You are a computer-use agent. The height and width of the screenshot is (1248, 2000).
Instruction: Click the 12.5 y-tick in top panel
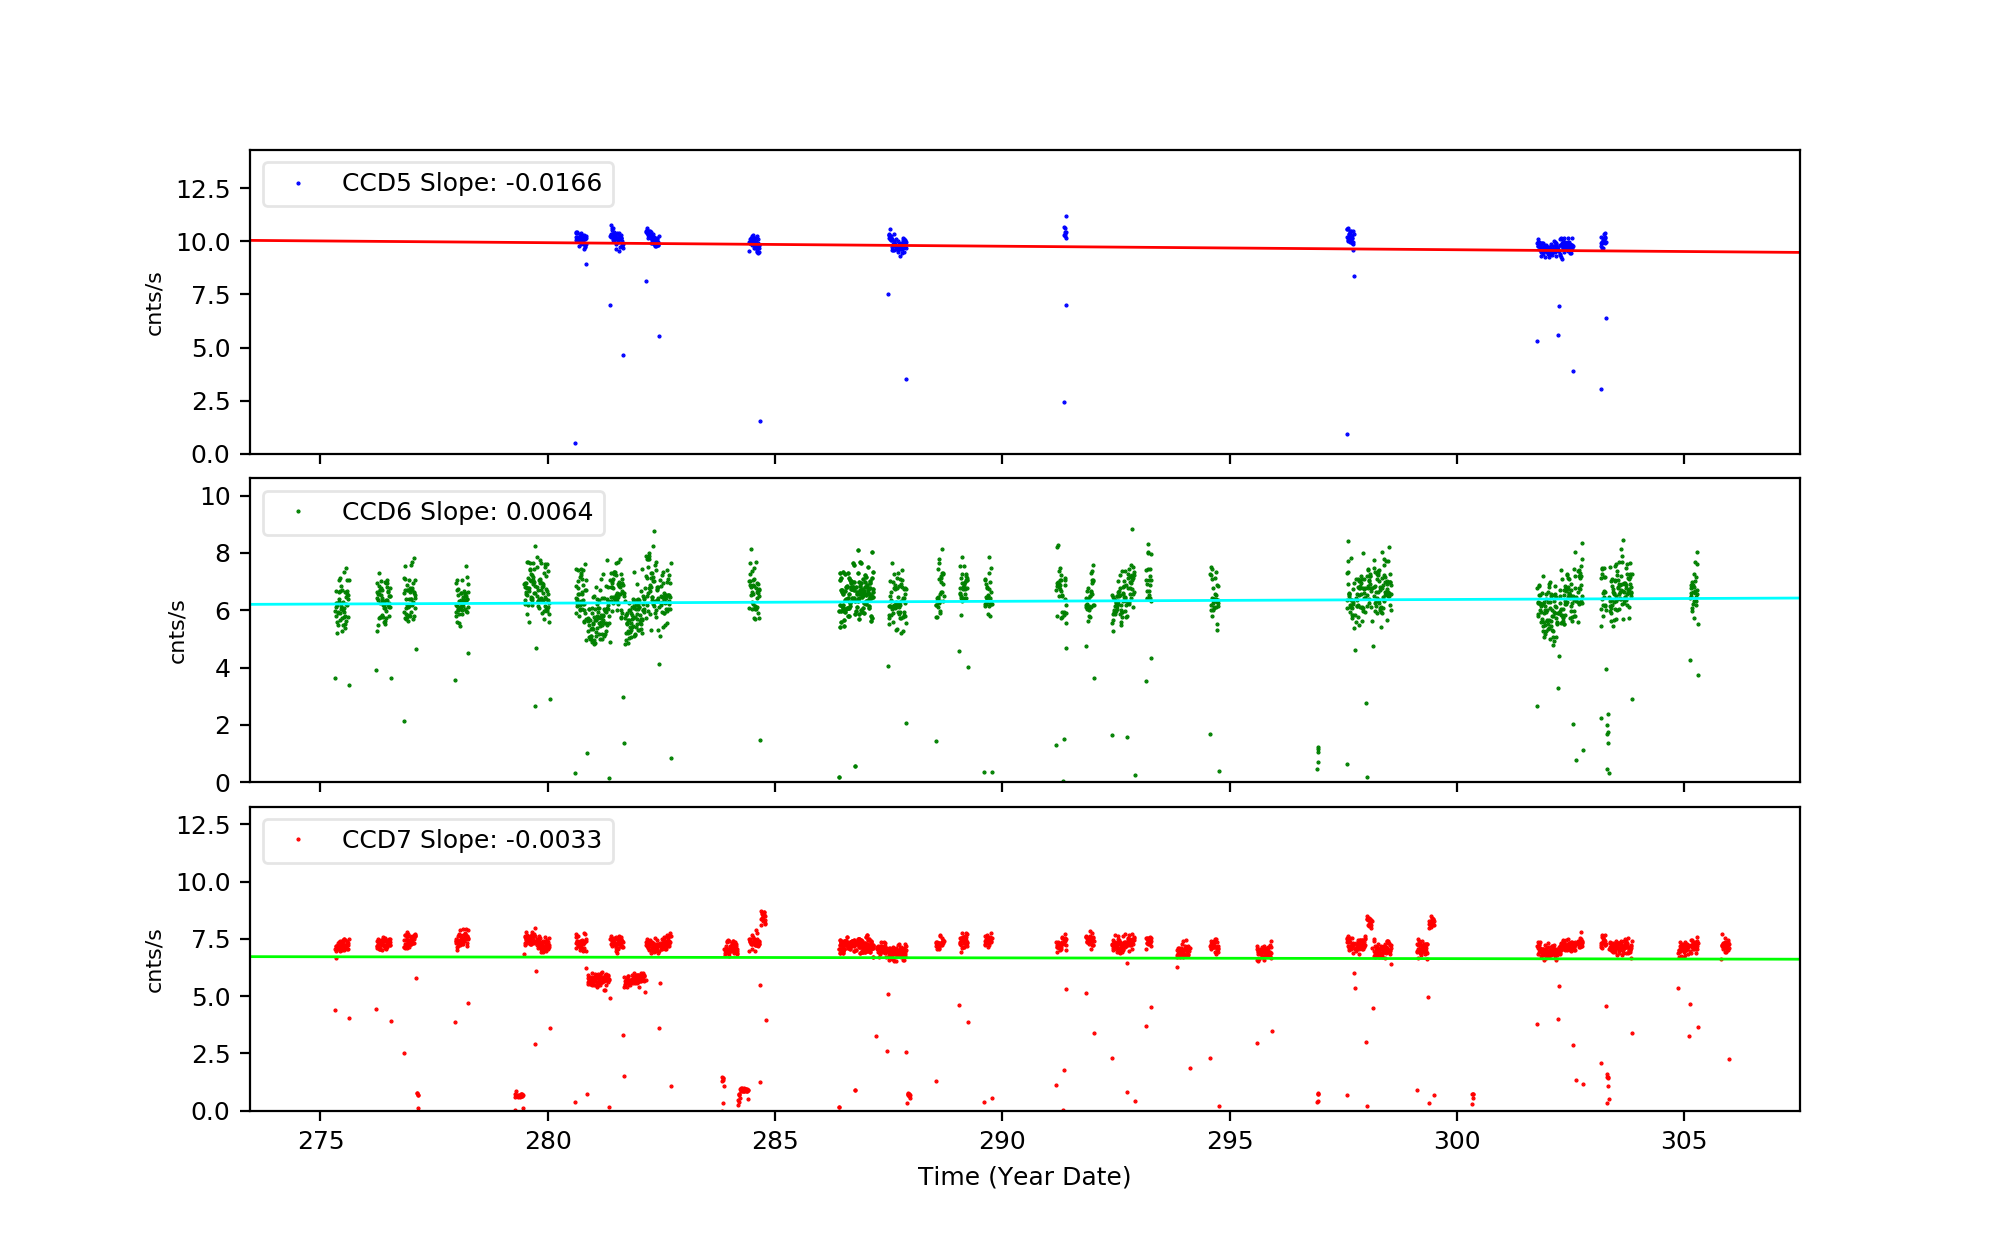point(203,189)
